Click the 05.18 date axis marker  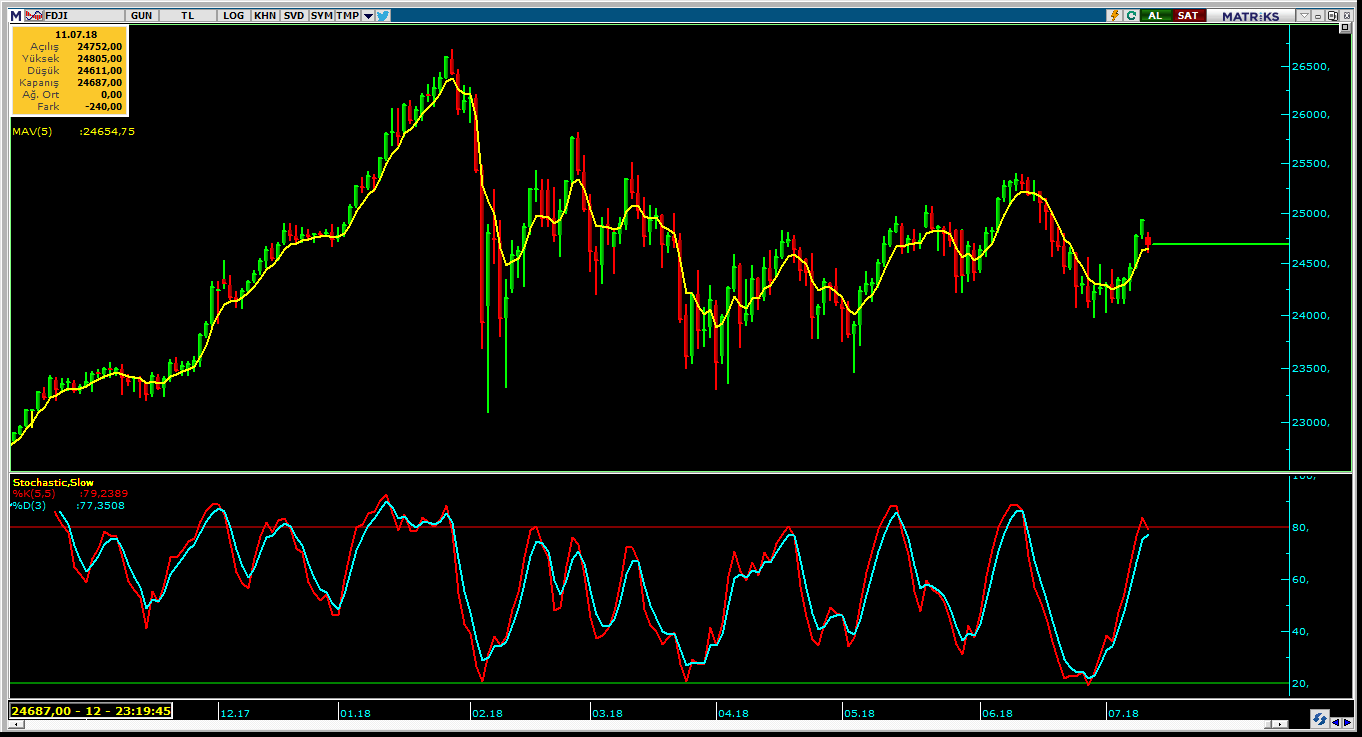[859, 713]
